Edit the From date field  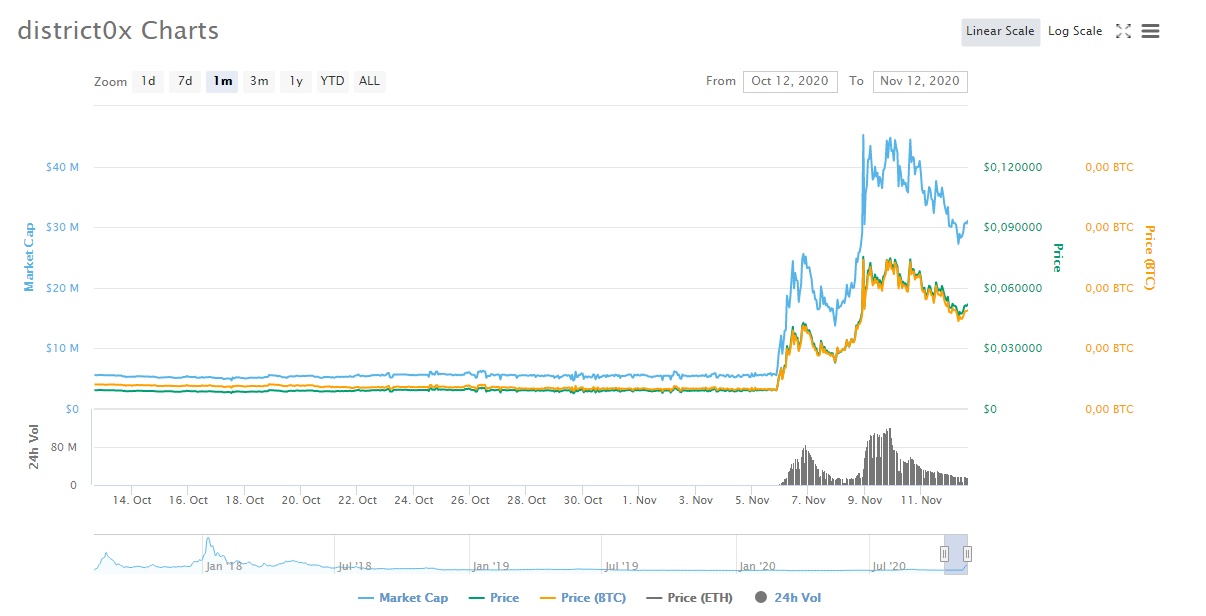click(x=790, y=81)
